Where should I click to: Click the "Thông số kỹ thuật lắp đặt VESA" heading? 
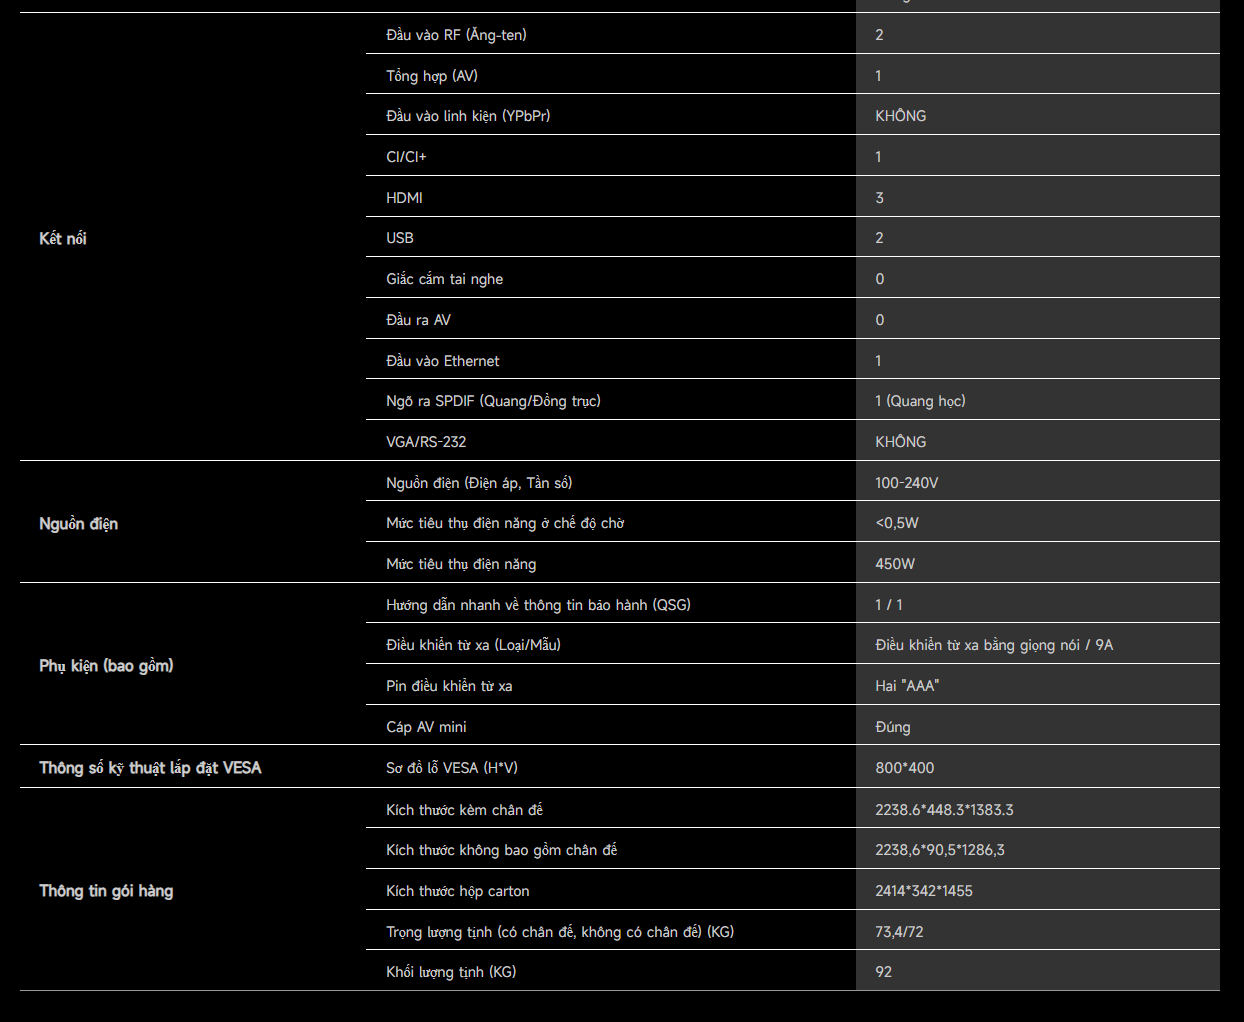(x=150, y=768)
